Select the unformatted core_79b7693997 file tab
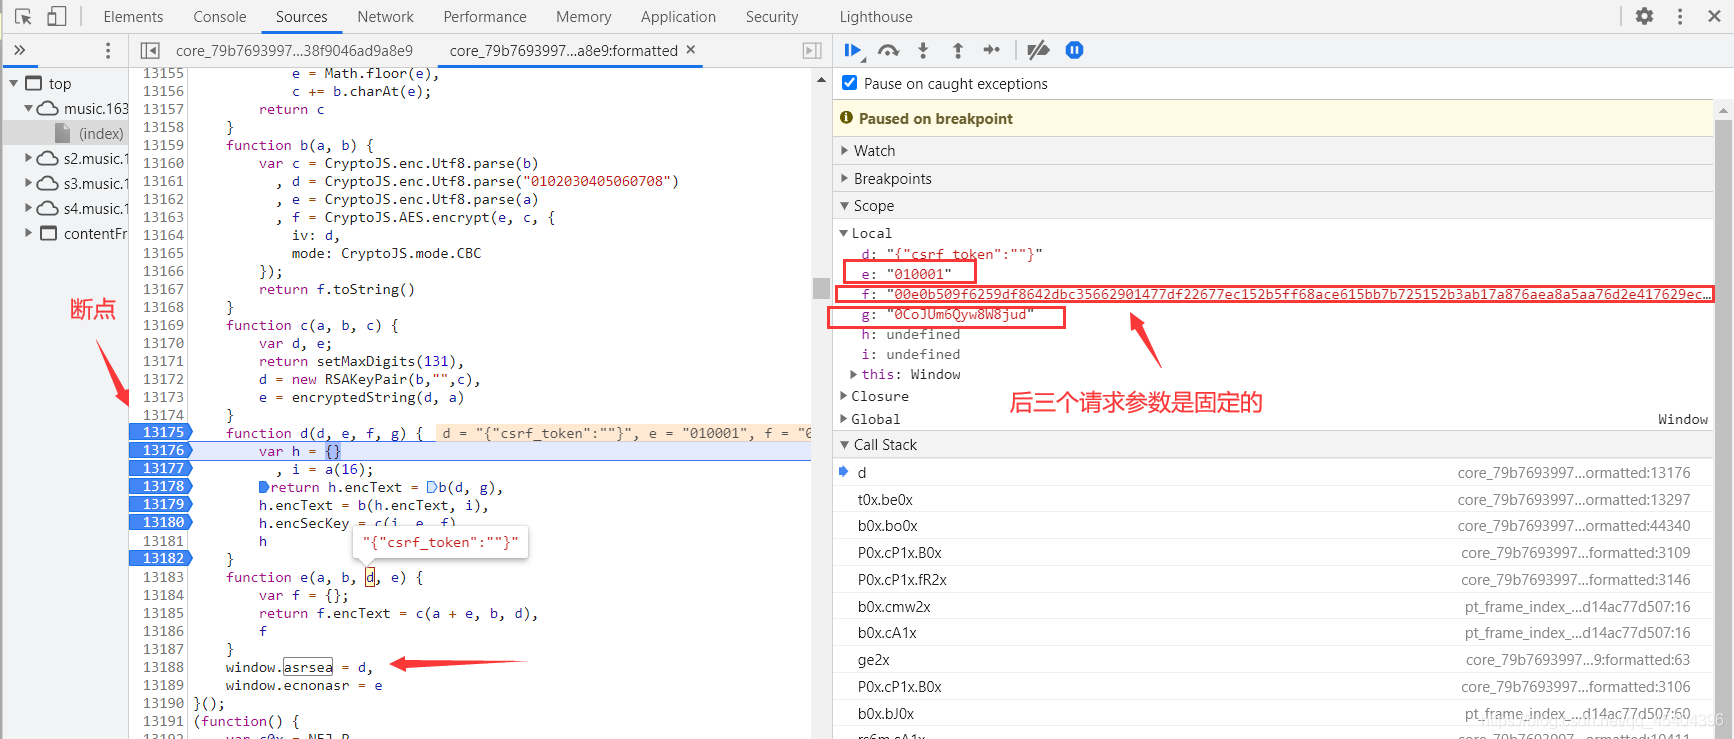The width and height of the screenshot is (1734, 739). pyautogui.click(x=294, y=50)
